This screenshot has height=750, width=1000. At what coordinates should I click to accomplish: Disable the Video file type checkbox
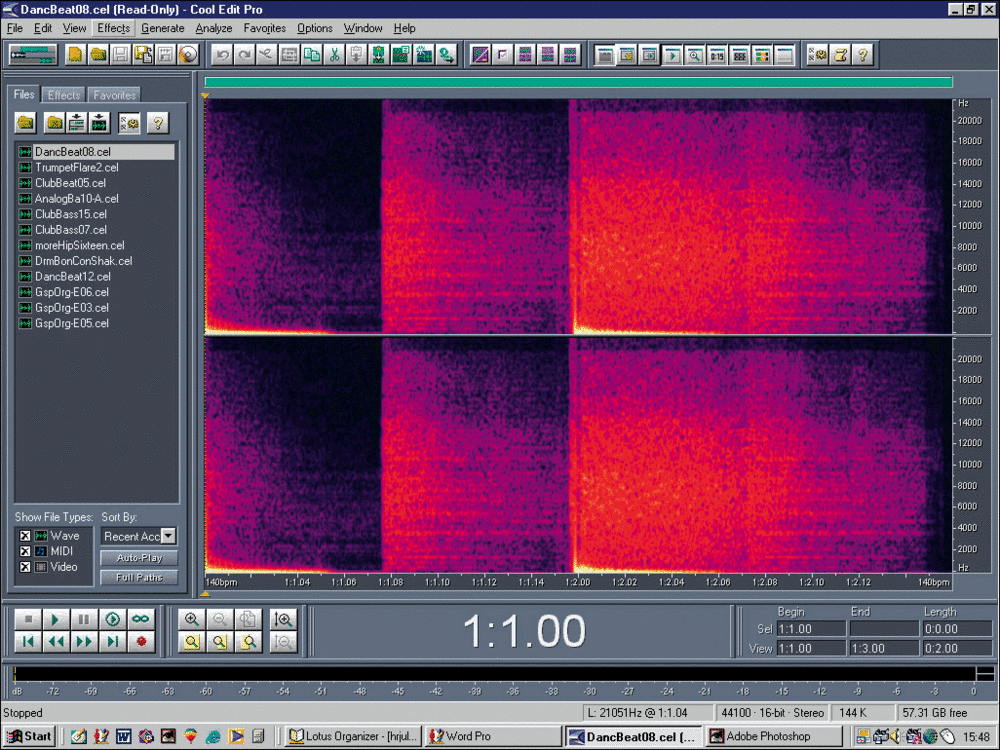click(x=25, y=567)
